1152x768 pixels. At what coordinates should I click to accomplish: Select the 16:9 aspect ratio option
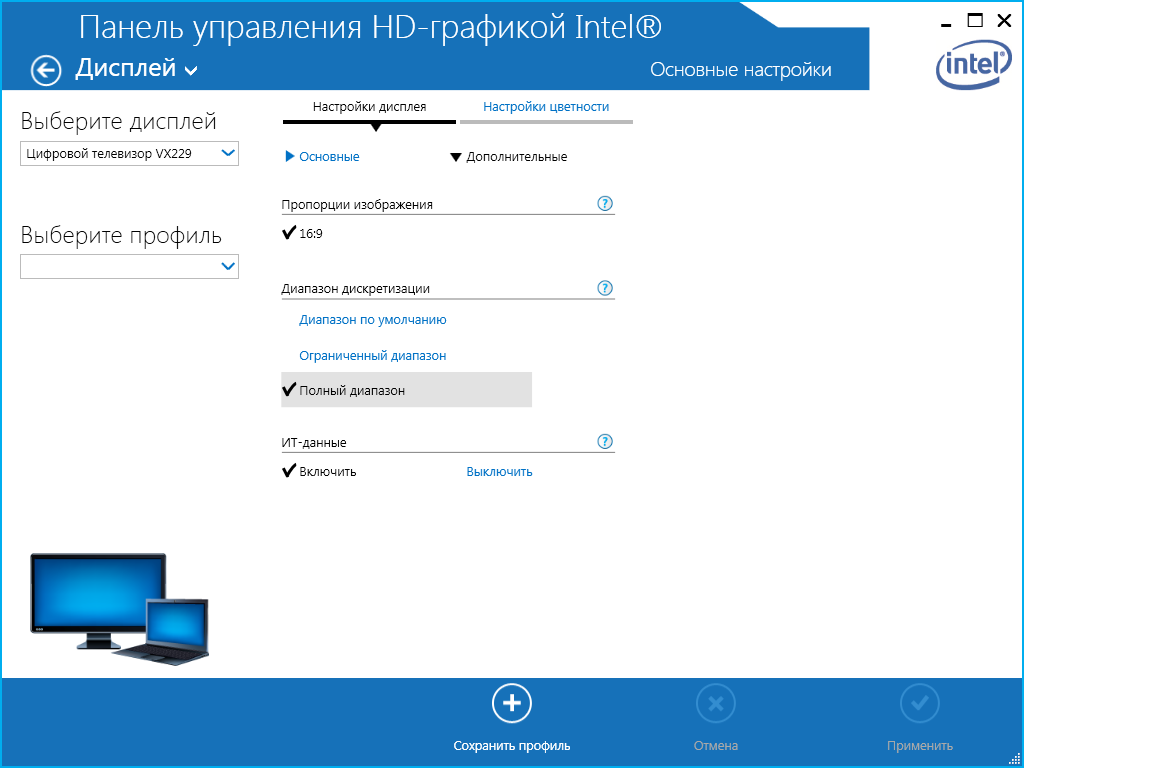310,234
